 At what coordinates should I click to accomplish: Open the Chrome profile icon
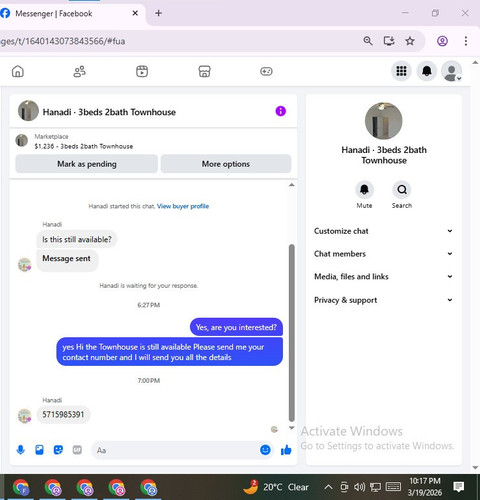442,41
